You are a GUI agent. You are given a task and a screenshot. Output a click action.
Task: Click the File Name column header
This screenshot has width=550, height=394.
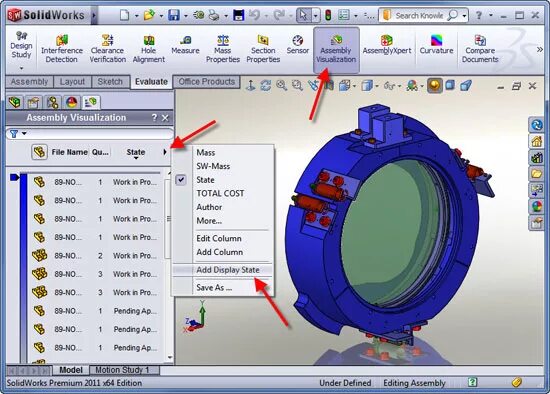click(69, 152)
